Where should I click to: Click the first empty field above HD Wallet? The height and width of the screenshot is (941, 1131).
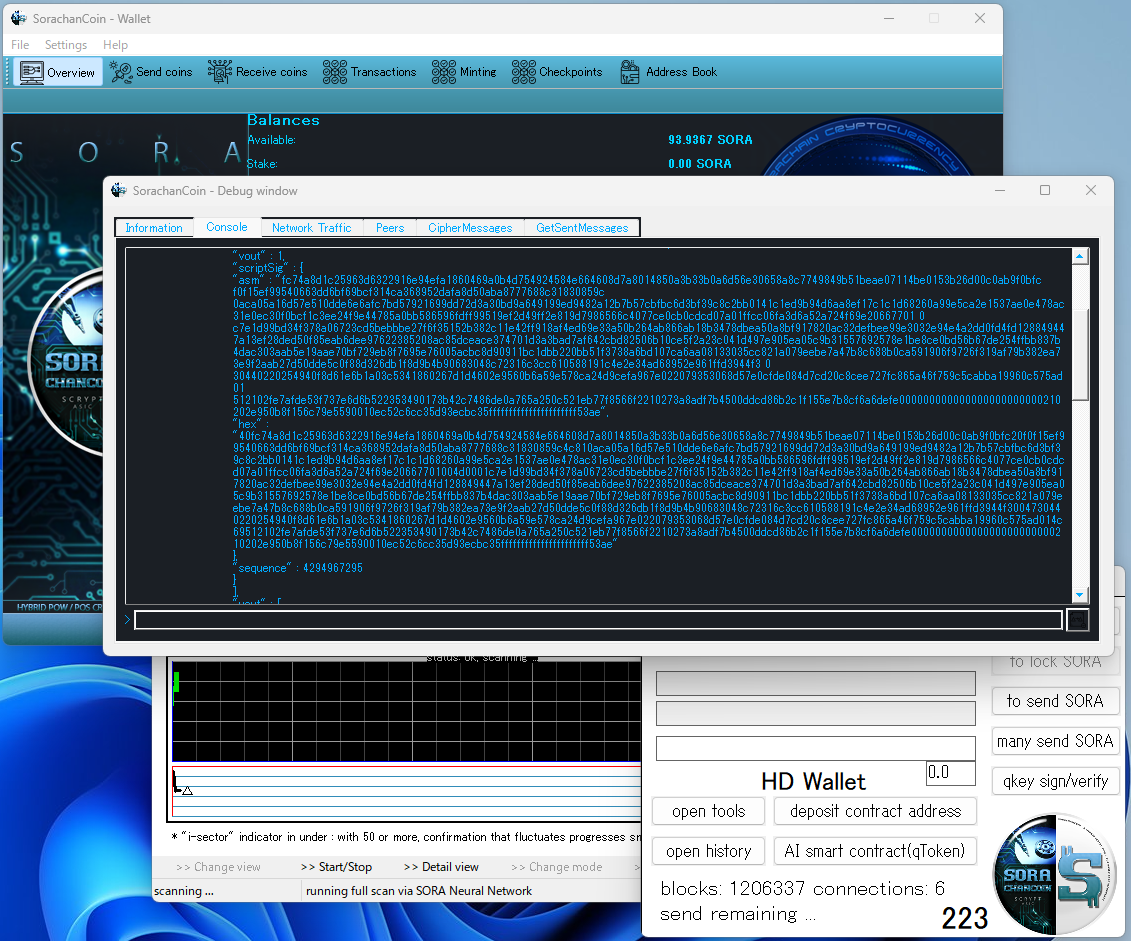(816, 684)
